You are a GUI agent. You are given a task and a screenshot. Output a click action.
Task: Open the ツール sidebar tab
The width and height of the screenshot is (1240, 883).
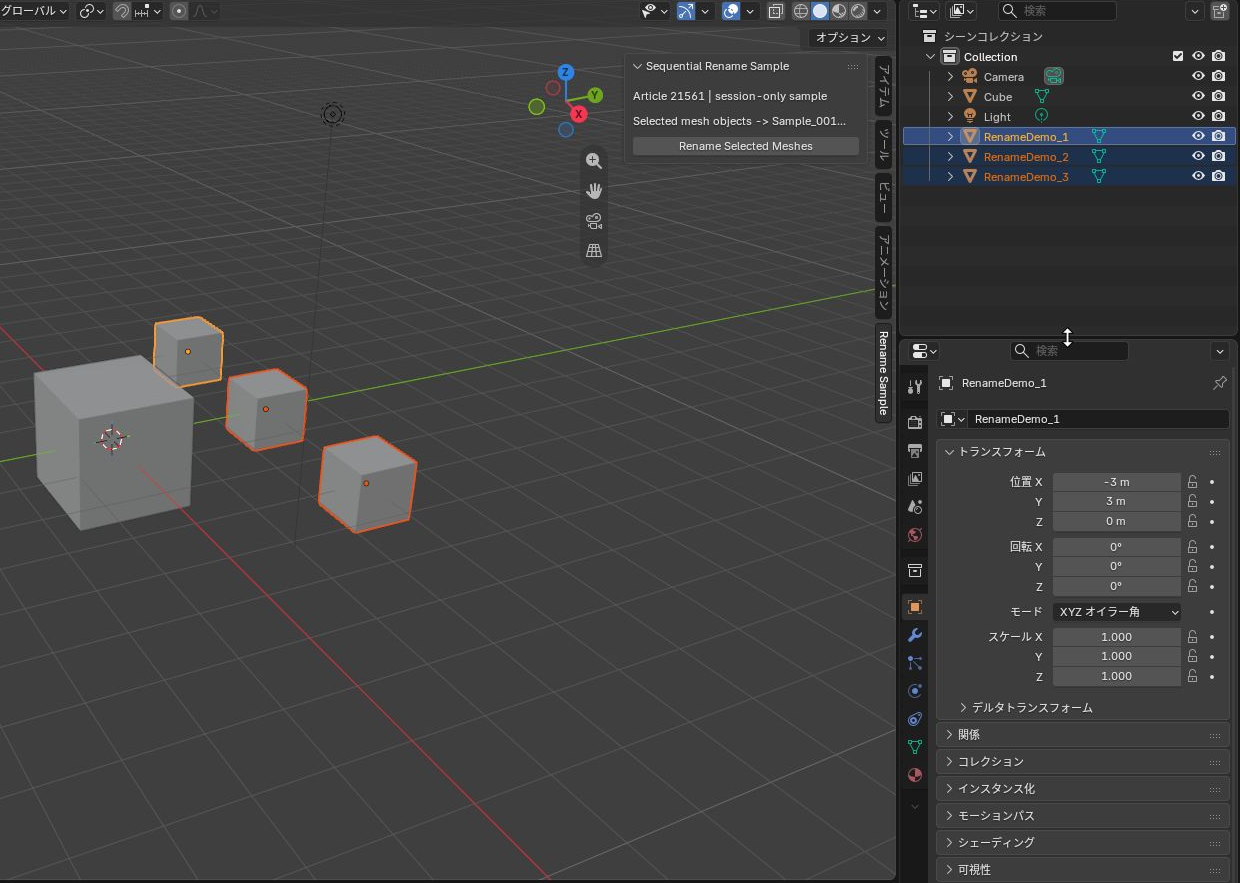884,145
